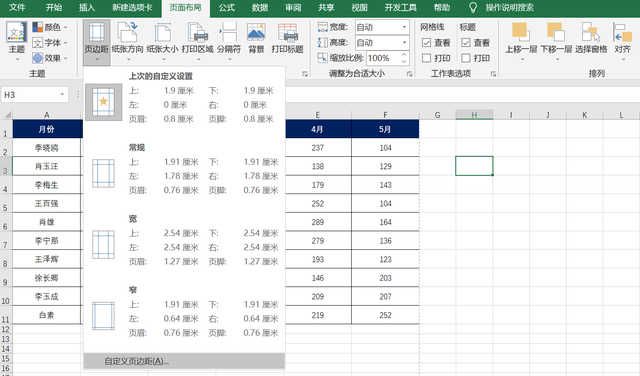Click cell with name 李梅生
The image size is (640, 376).
[x=47, y=185]
